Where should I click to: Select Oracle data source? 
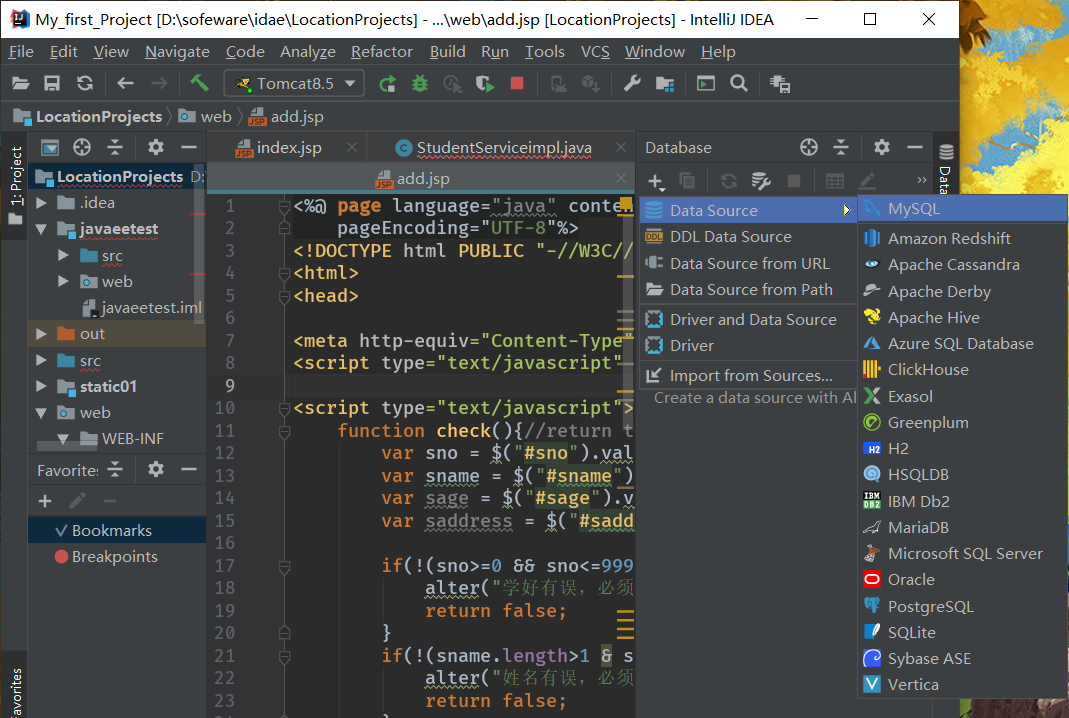coord(962,580)
